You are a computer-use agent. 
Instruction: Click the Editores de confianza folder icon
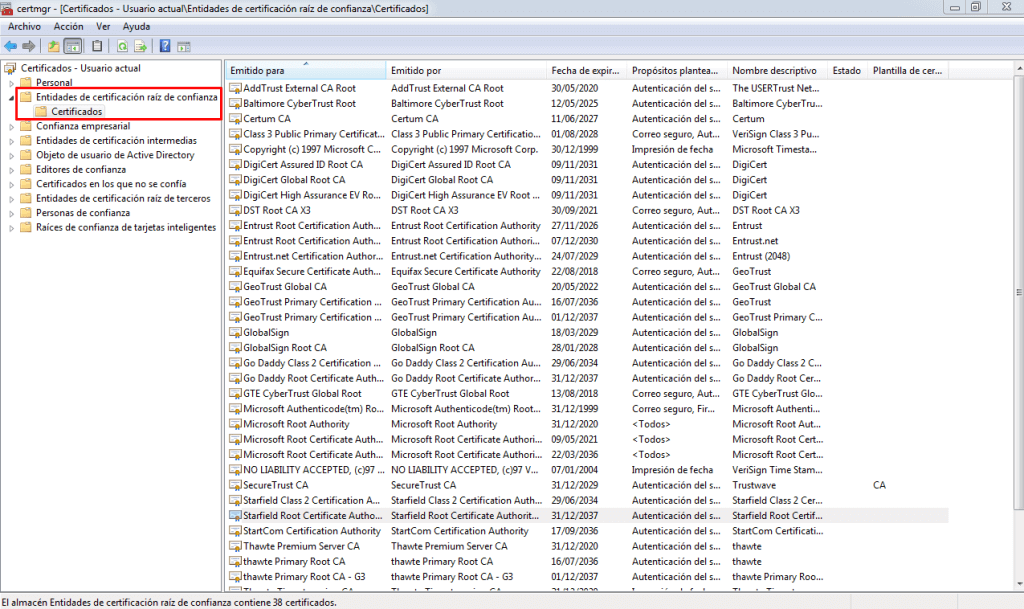(x=26, y=170)
